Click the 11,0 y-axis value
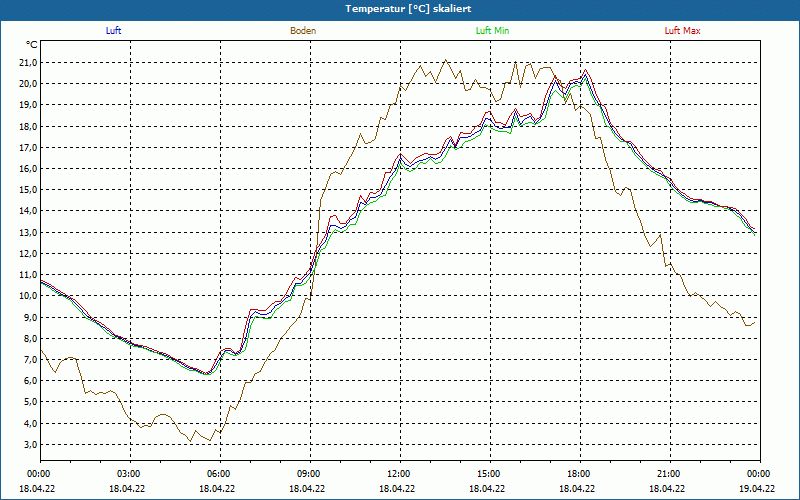800x500 pixels. coord(27,274)
